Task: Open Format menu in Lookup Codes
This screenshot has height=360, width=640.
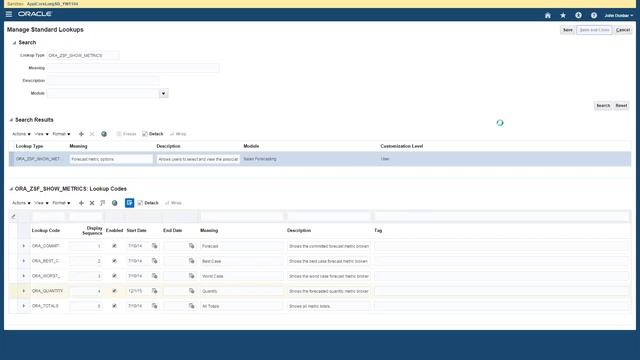Action: coord(61,203)
